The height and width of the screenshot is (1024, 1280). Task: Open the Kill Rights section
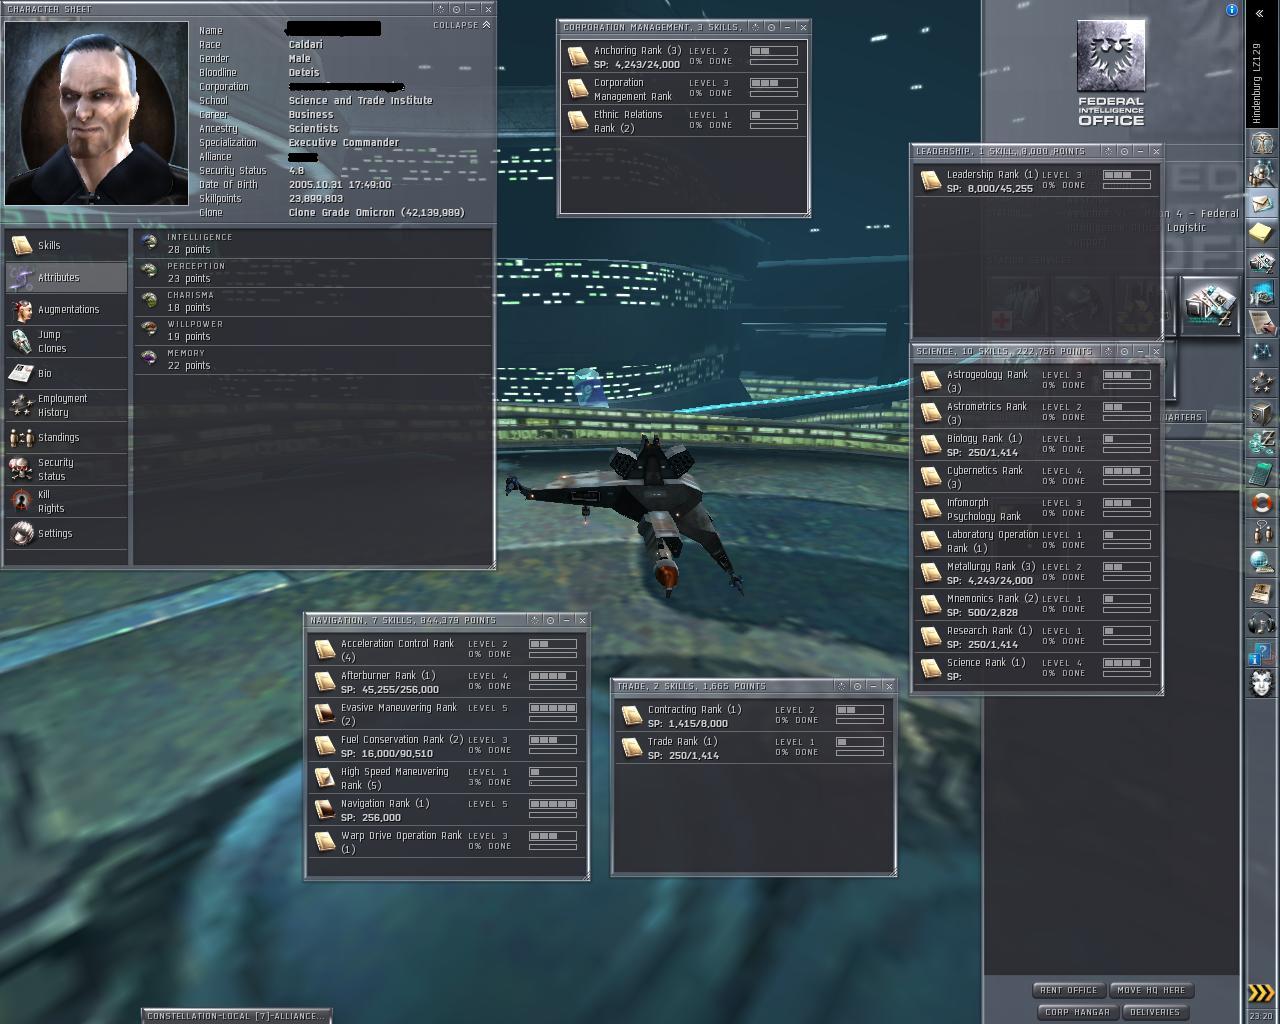click(x=66, y=501)
